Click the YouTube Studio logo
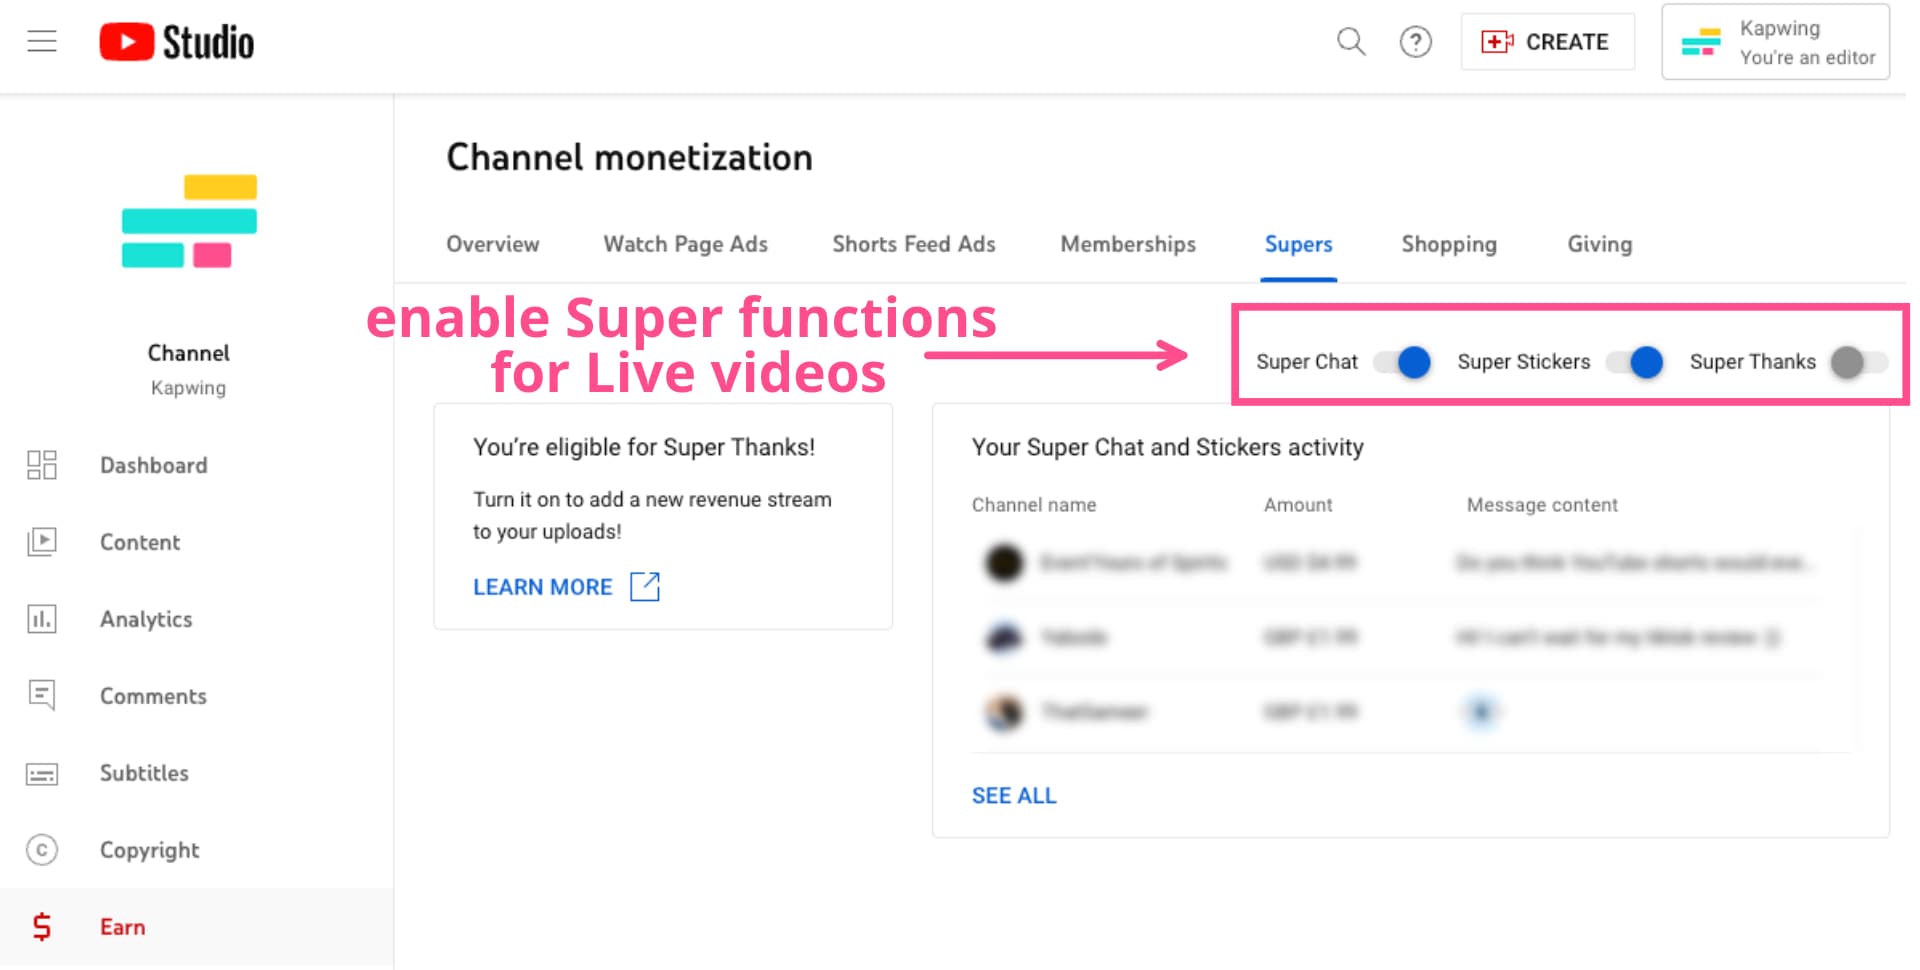Image resolution: width=1920 pixels, height=970 pixels. pyautogui.click(x=177, y=42)
